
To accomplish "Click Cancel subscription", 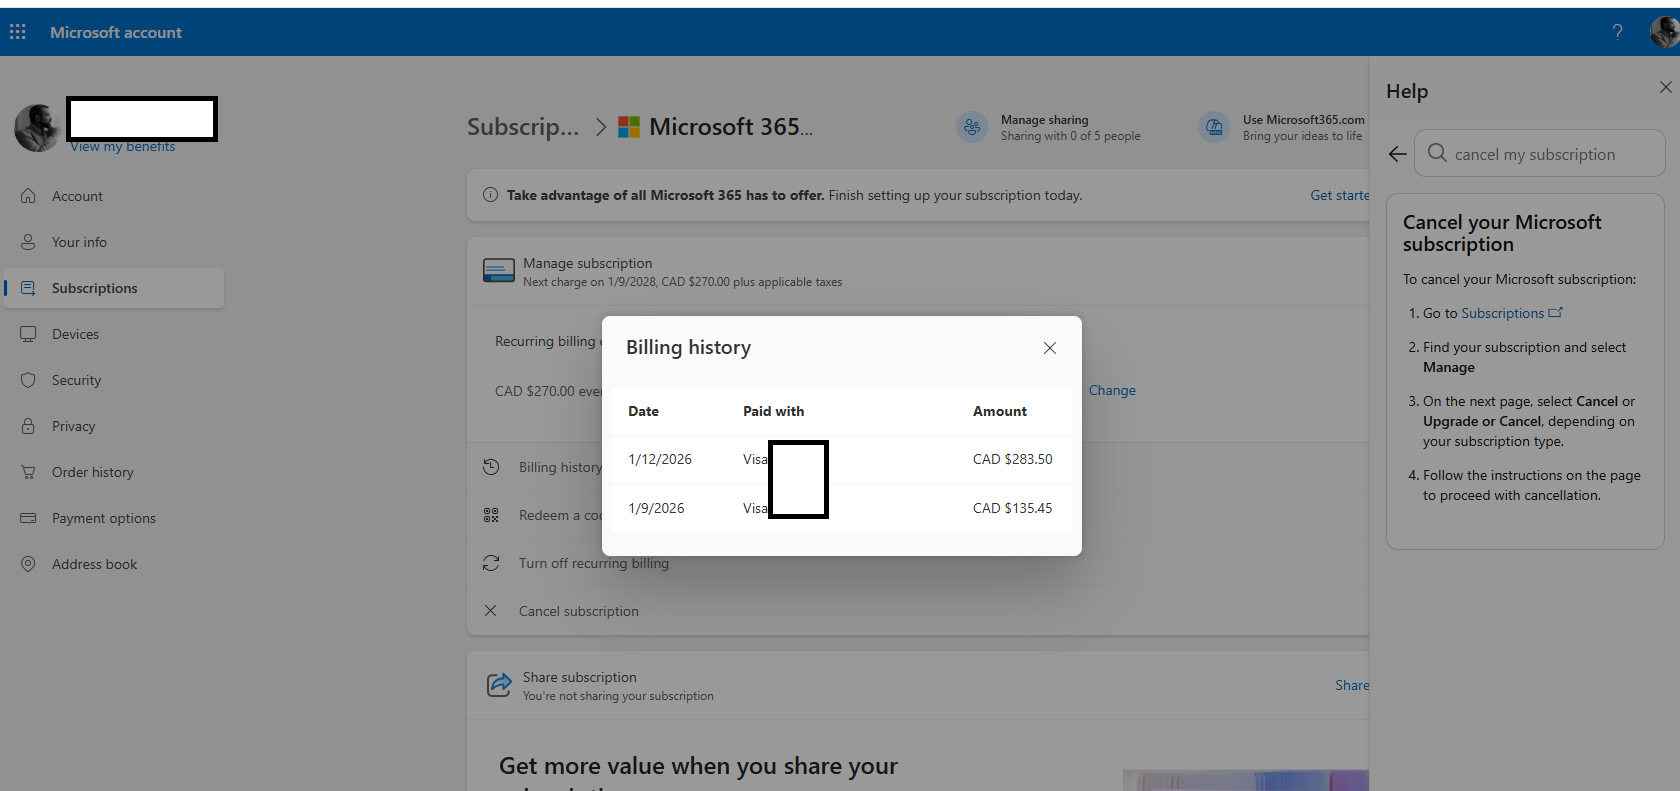I will 579,611.
